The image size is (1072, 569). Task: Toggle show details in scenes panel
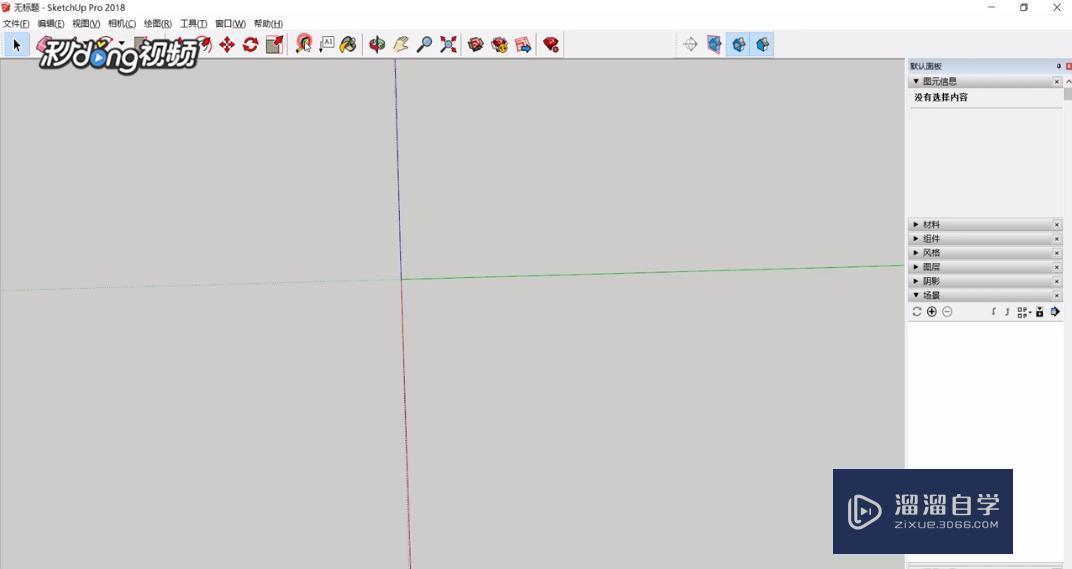click(1040, 312)
